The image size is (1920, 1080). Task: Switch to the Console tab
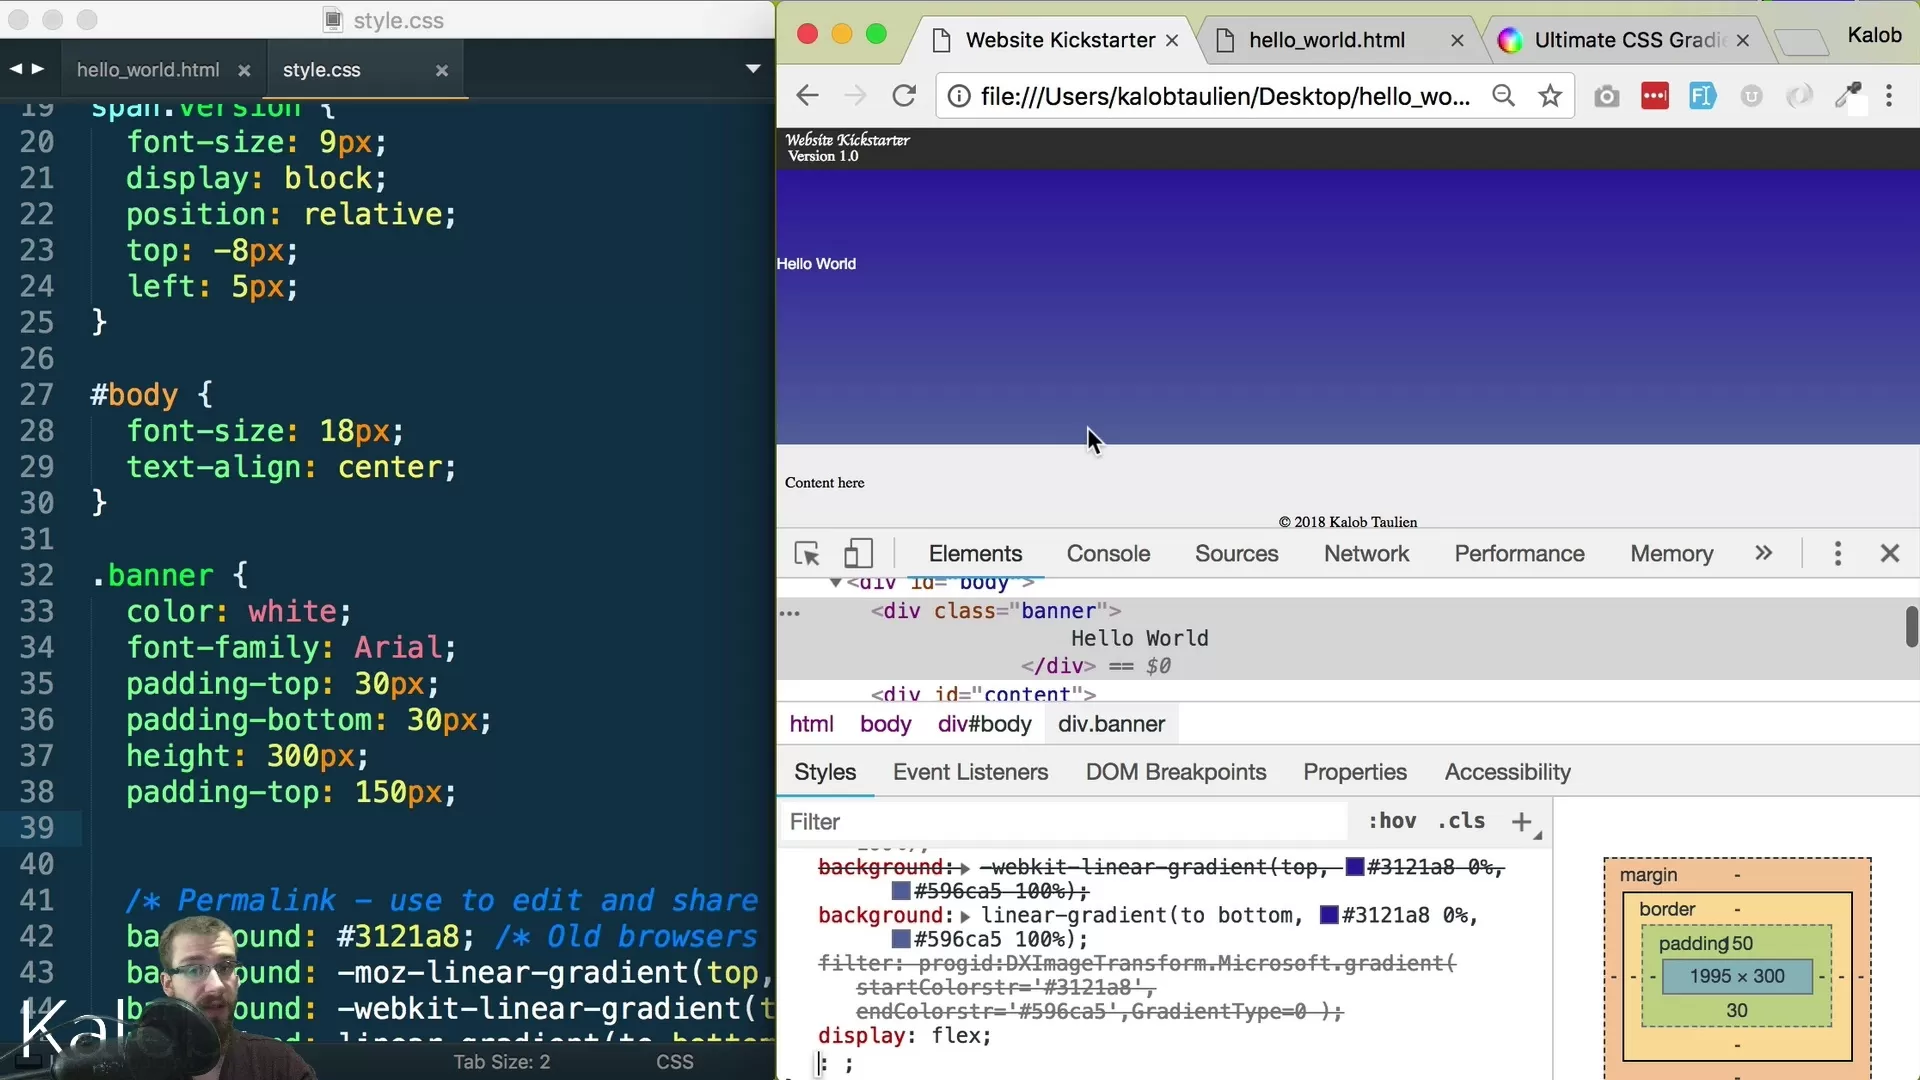(x=1108, y=554)
